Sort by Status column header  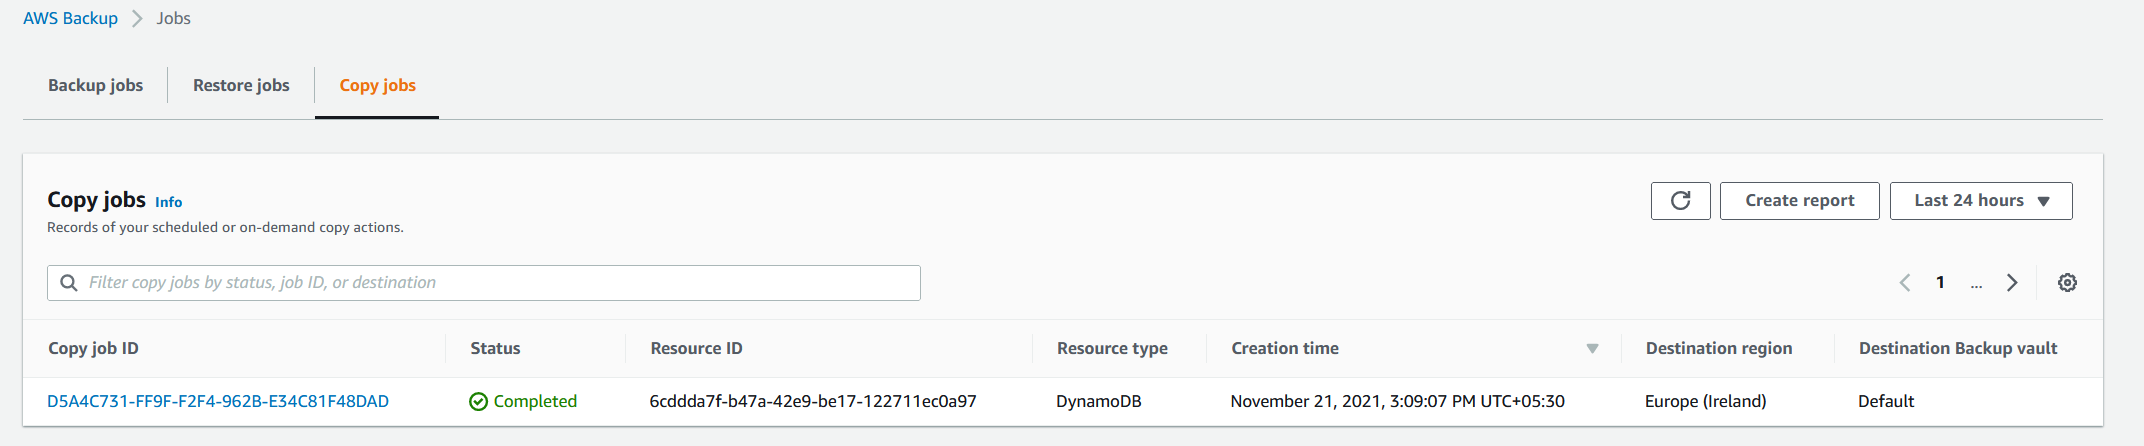tap(495, 348)
